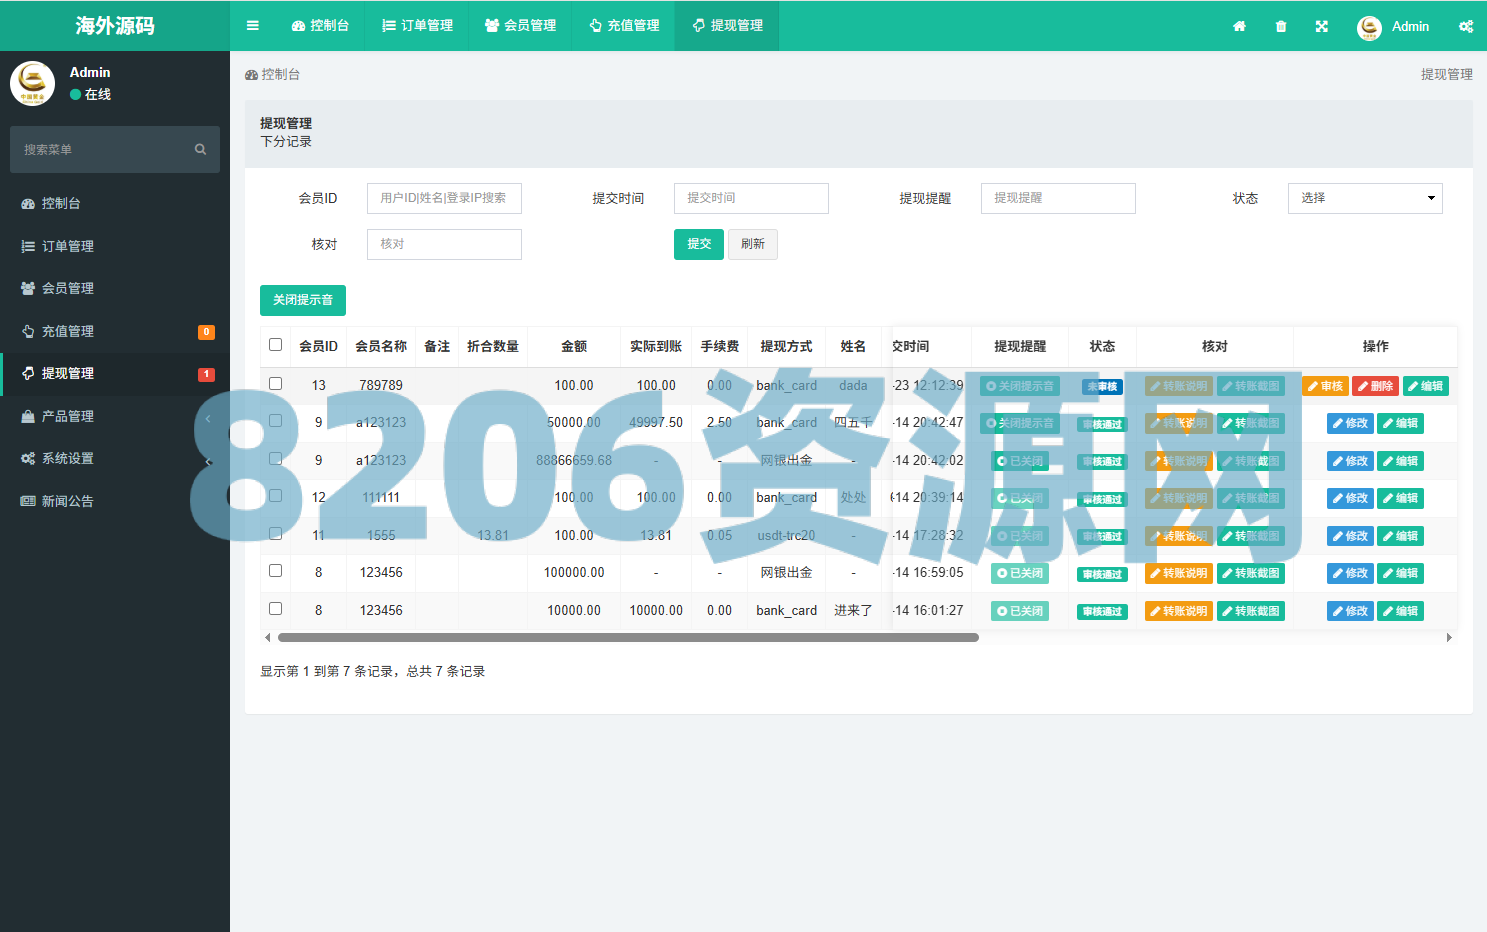Click the Admin avatar in the header
Screen dimensions: 1487x932
(x=1369, y=27)
